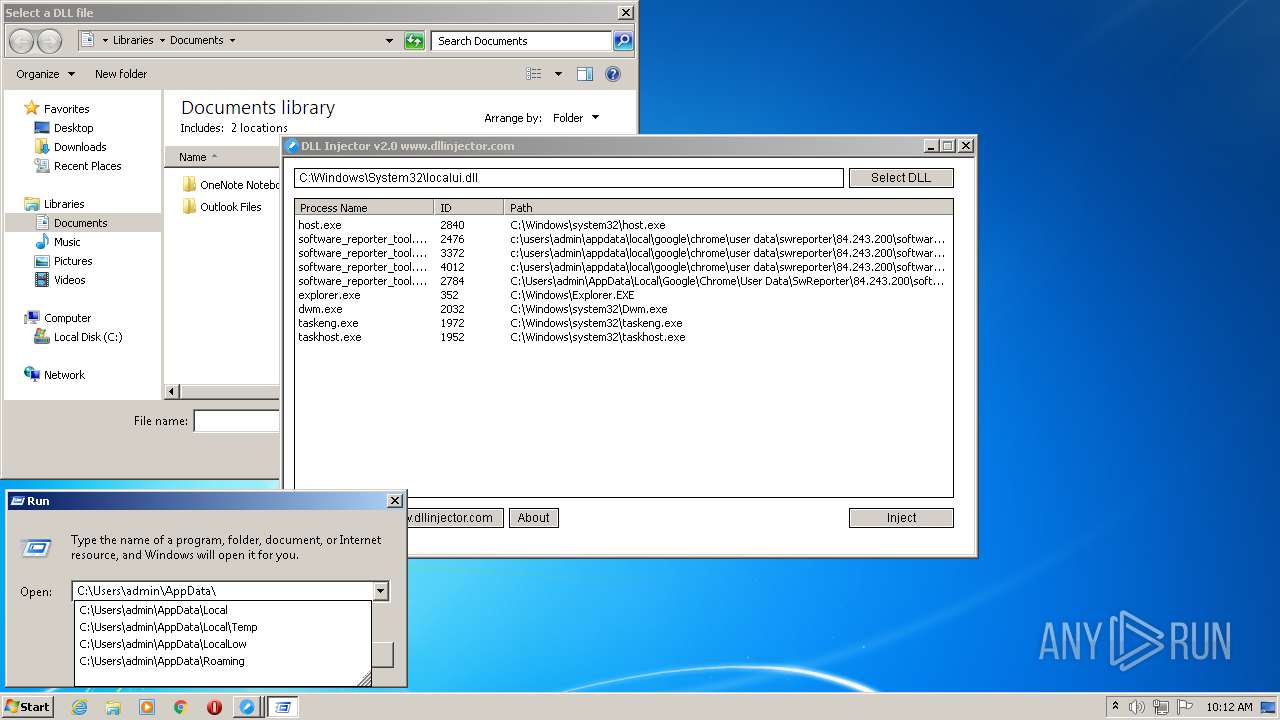
Task: Click the 2 locations link
Action: (259, 128)
